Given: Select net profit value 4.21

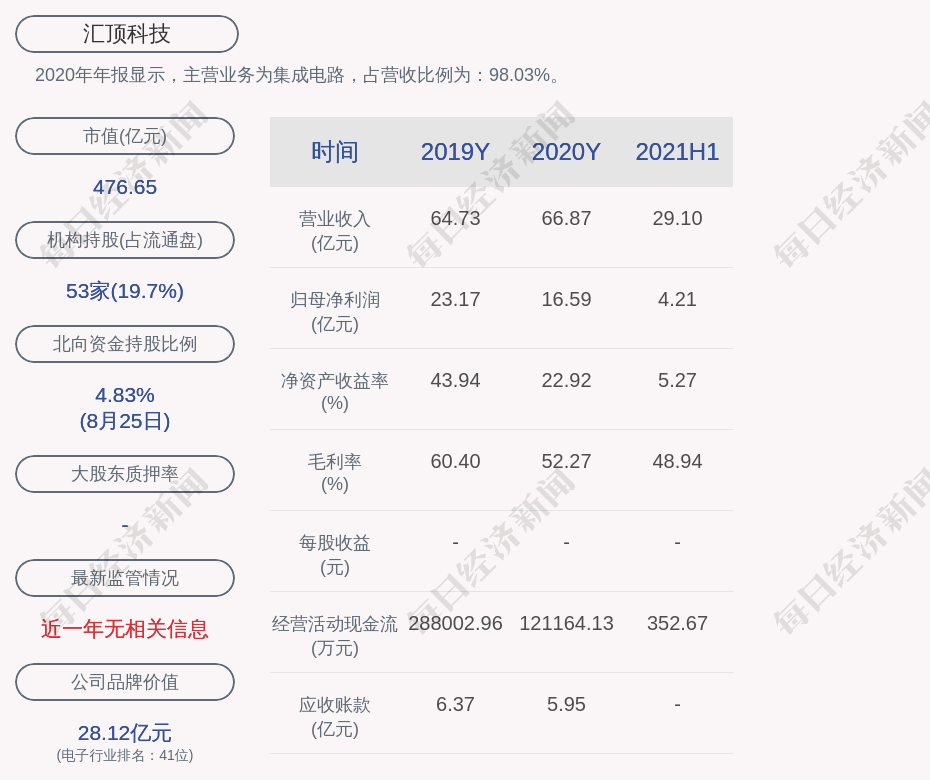Looking at the screenshot, I should click(x=677, y=299).
